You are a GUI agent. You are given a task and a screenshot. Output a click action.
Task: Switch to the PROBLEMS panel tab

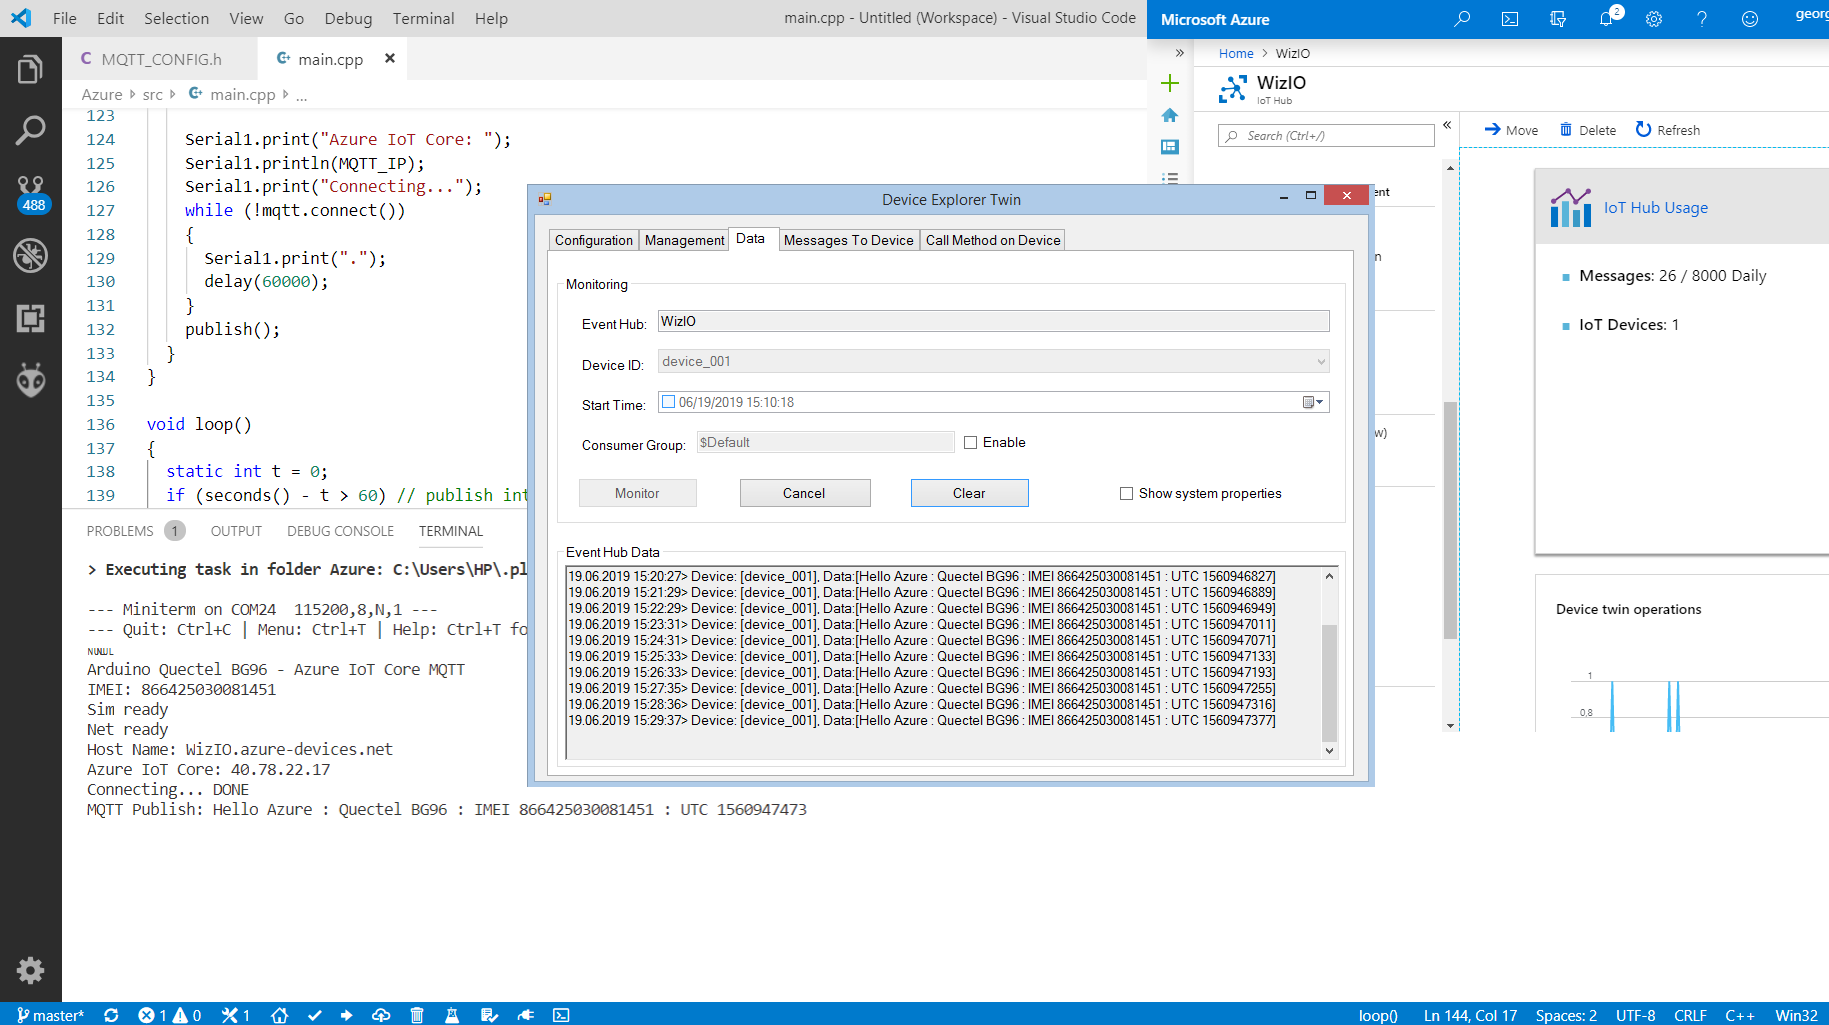coord(120,531)
